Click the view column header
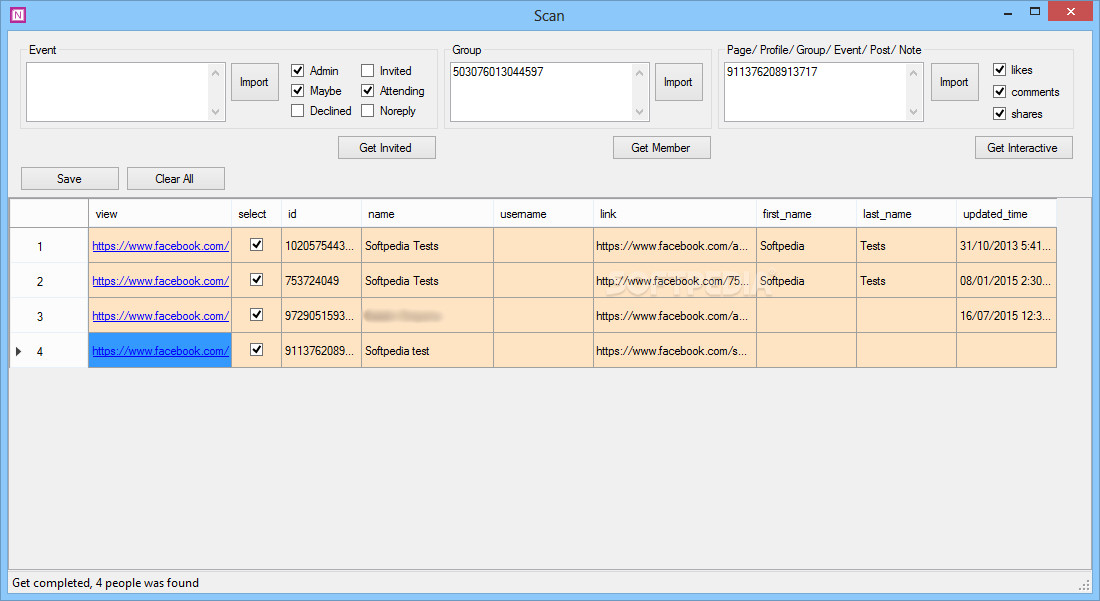This screenshot has width=1100, height=601. pyautogui.click(x=160, y=214)
